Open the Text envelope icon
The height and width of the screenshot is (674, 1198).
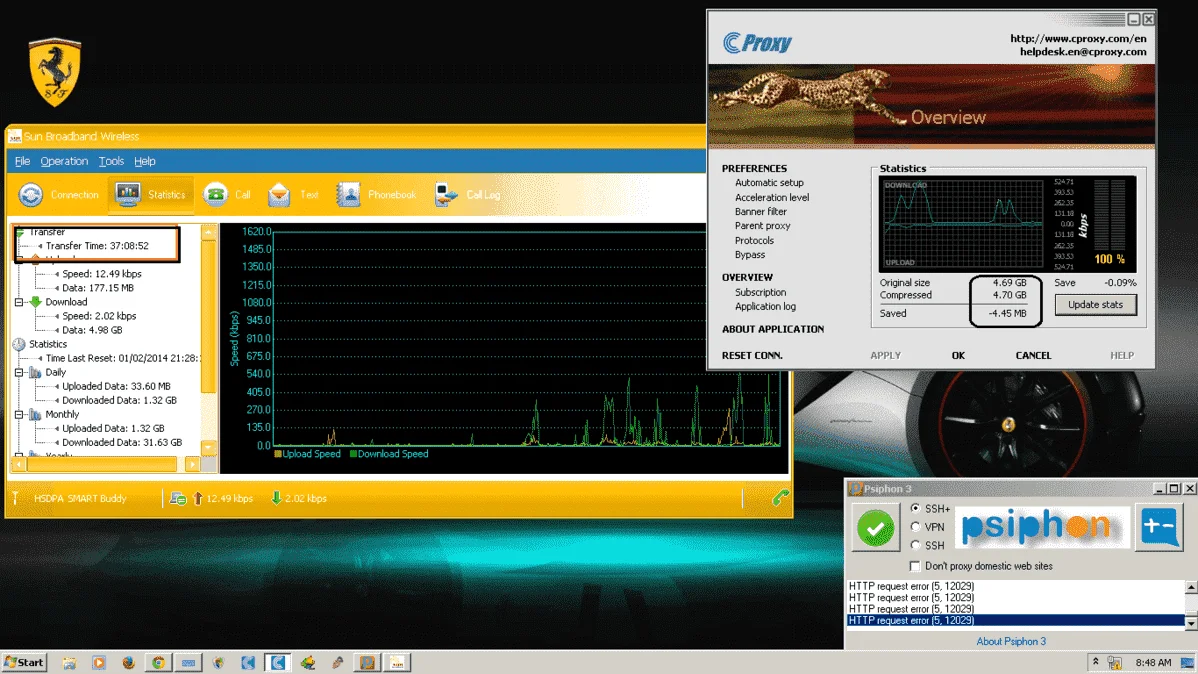pos(279,195)
